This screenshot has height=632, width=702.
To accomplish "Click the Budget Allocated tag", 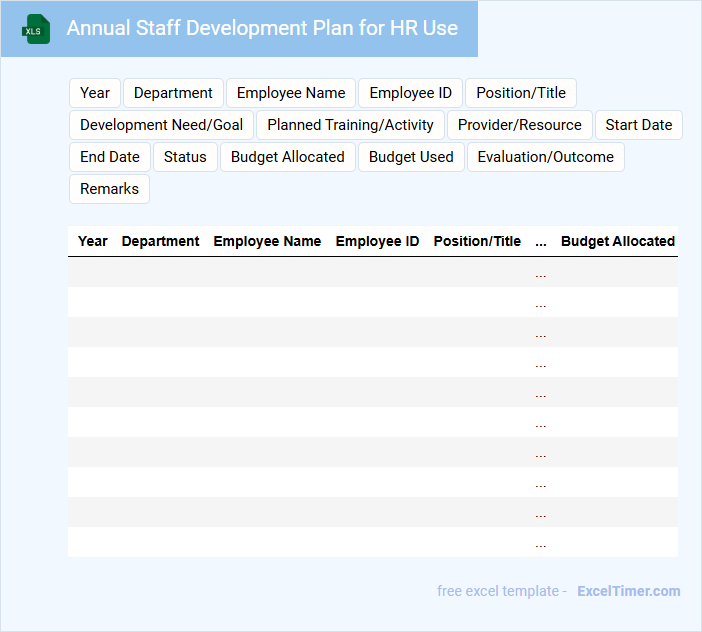I will pyautogui.click(x=287, y=157).
